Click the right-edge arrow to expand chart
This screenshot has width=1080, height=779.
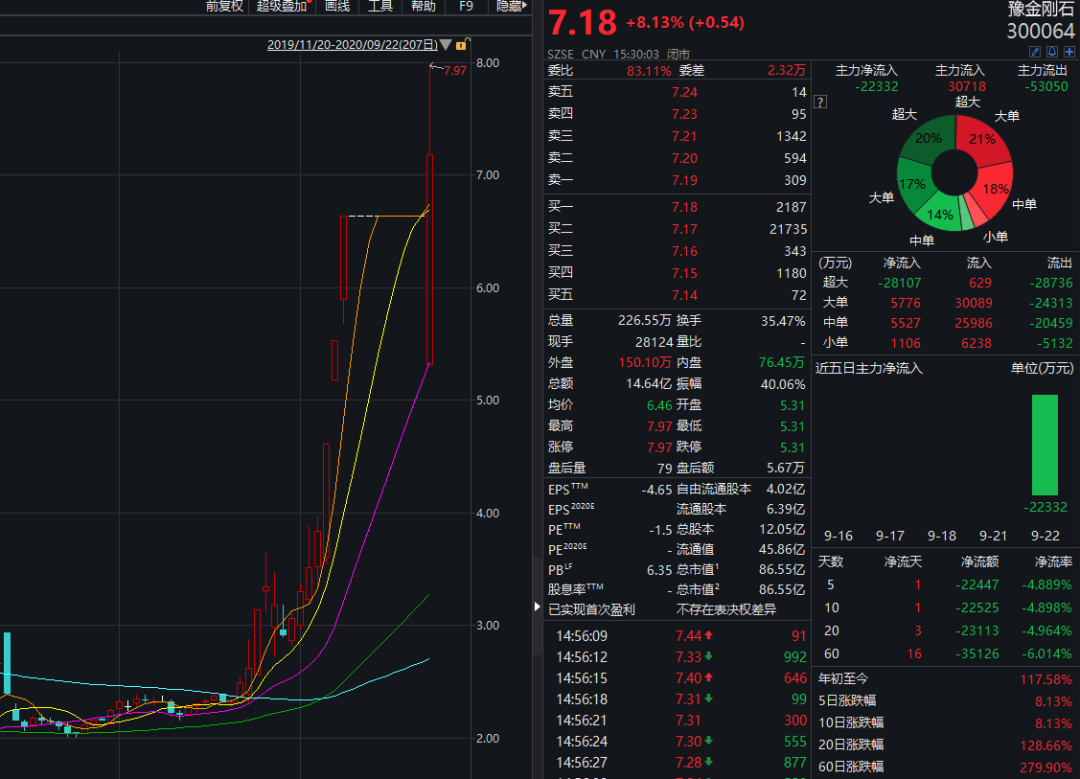pyautogui.click(x=537, y=605)
